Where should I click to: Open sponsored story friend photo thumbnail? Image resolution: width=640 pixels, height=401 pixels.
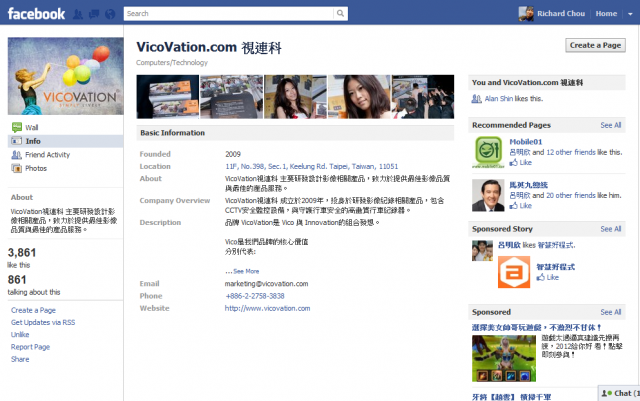[482, 251]
